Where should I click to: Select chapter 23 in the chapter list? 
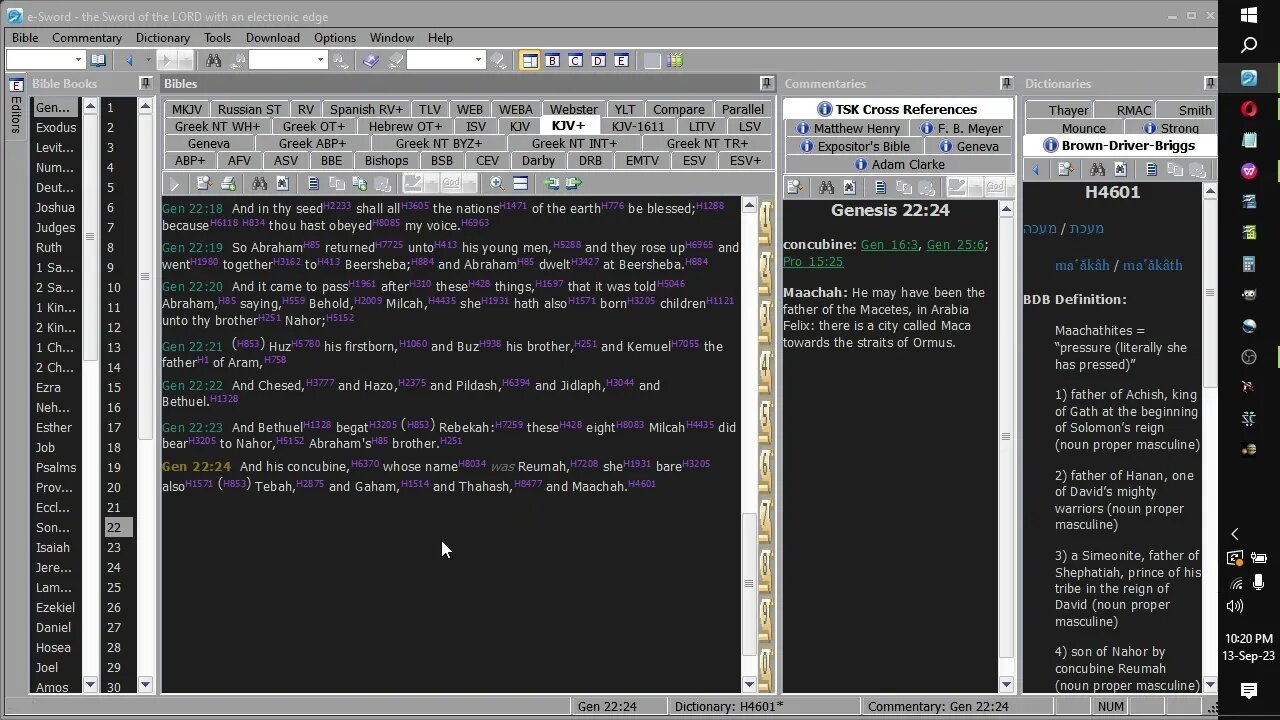115,547
